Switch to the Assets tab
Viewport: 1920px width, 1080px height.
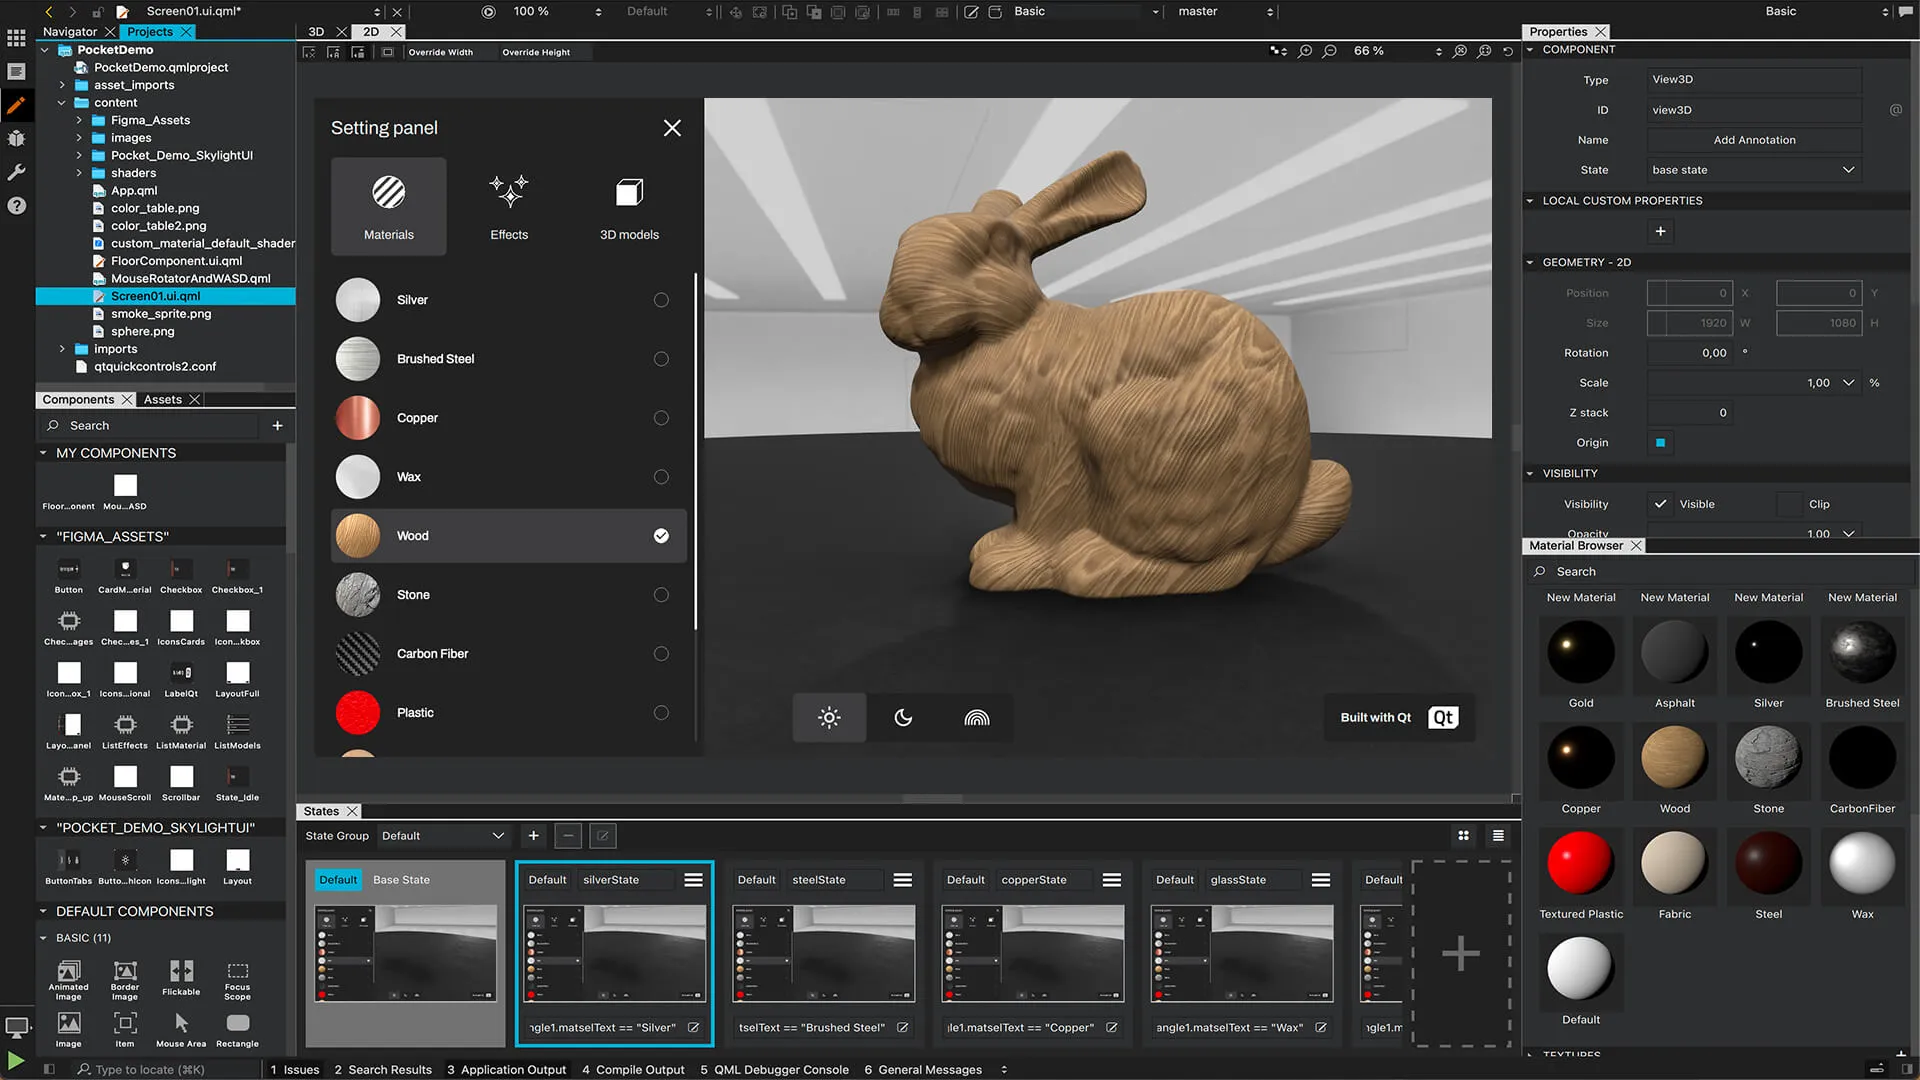tap(162, 400)
